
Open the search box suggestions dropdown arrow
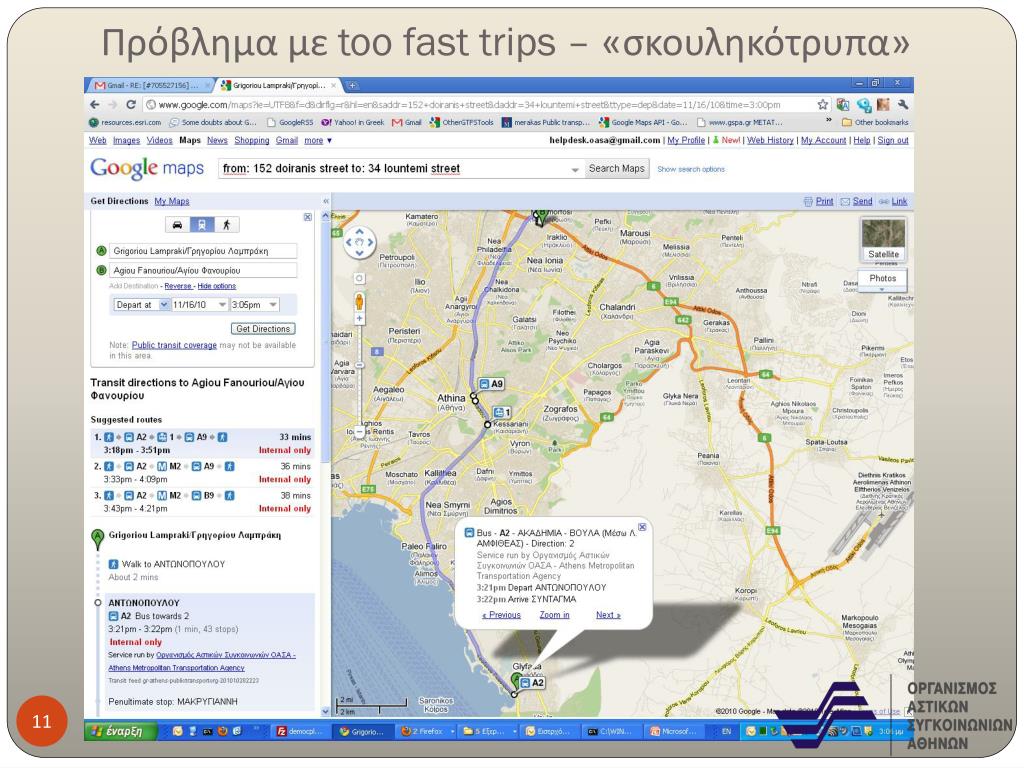coord(575,169)
